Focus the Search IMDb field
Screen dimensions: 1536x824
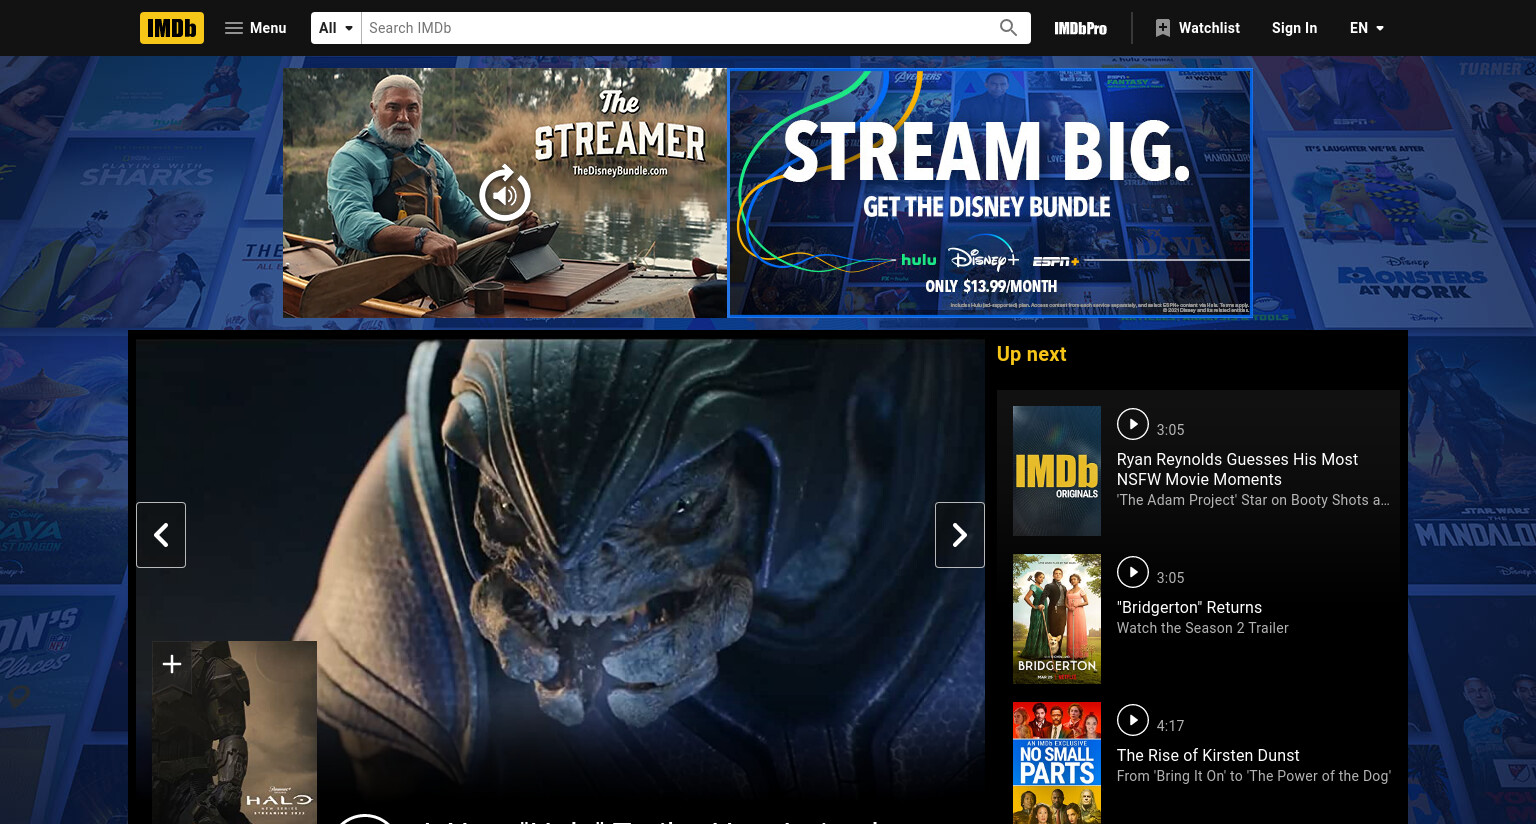click(x=676, y=28)
